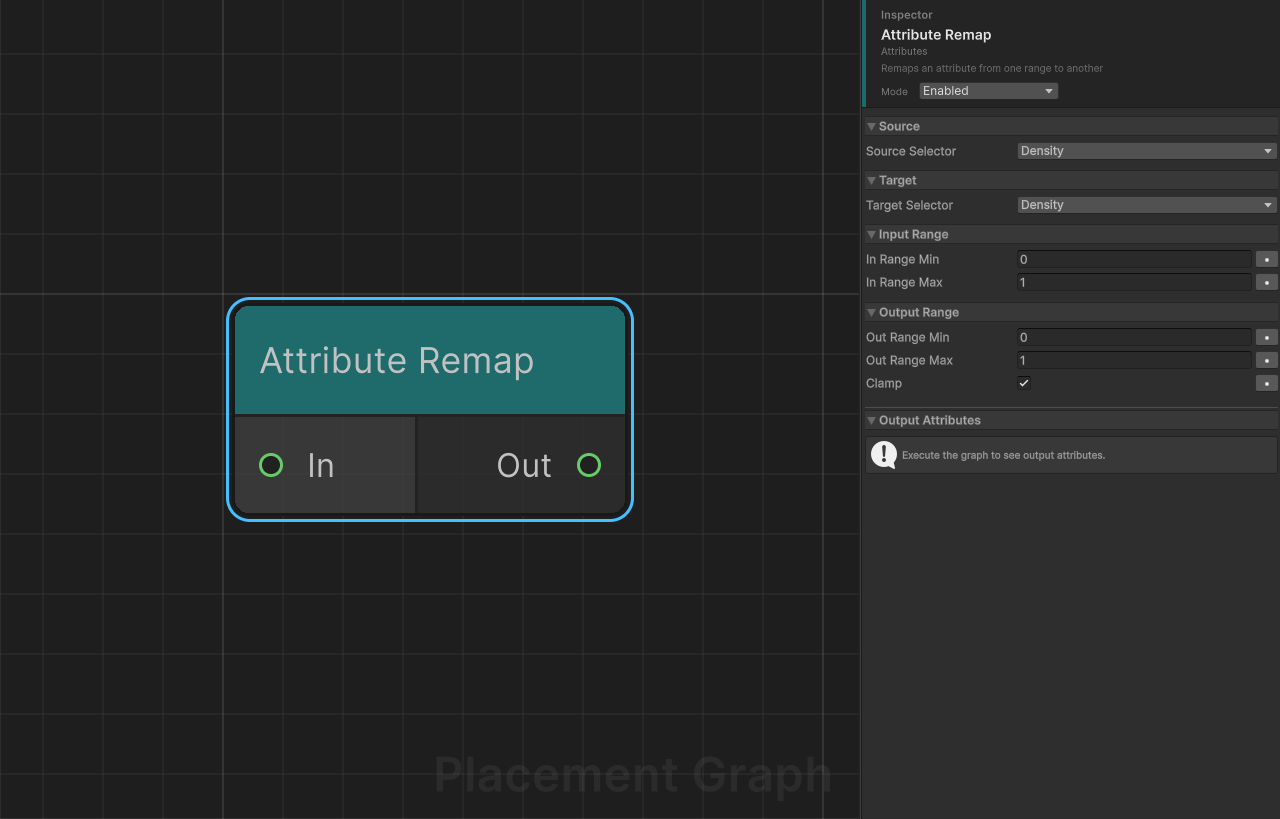Collapse the Target section

[871, 181]
